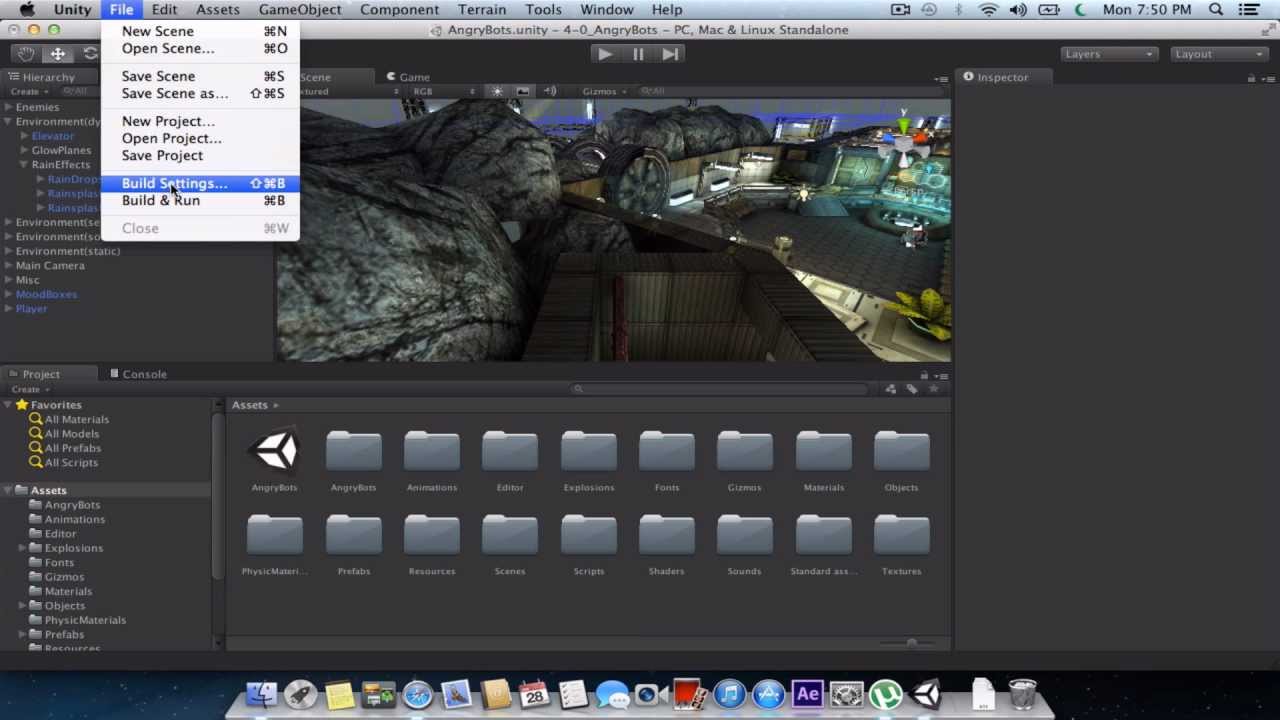Choose Build & Run menu entry
Screen dimensions: 1280x720
[200, 200]
